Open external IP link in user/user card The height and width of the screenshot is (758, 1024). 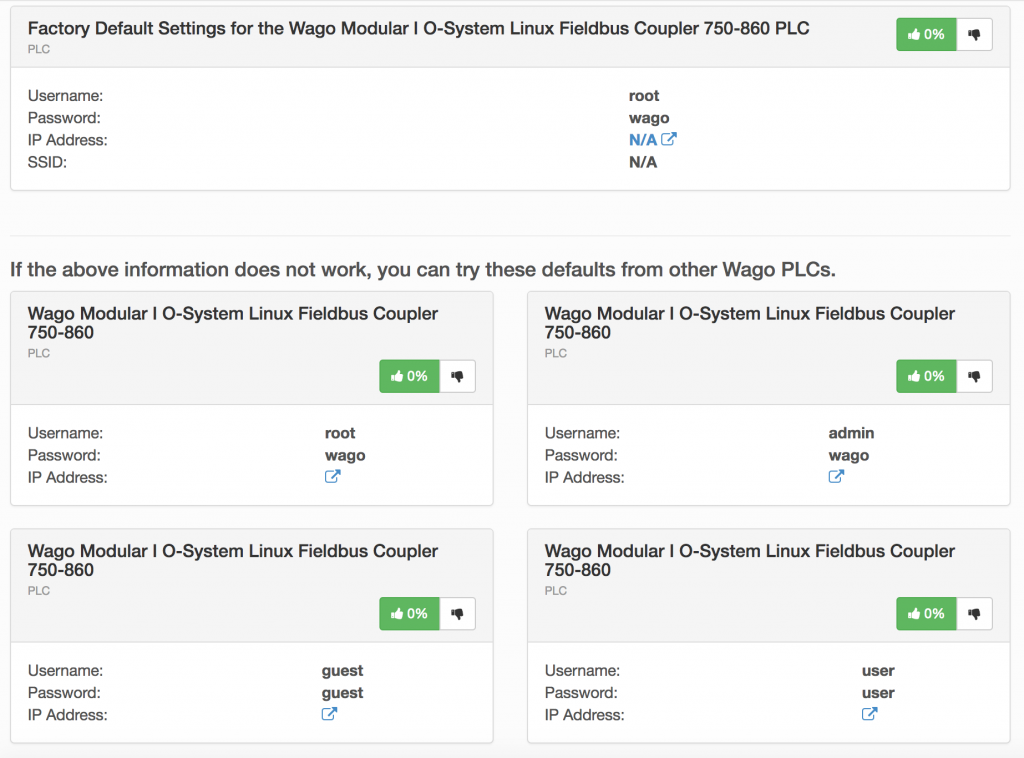(870, 714)
